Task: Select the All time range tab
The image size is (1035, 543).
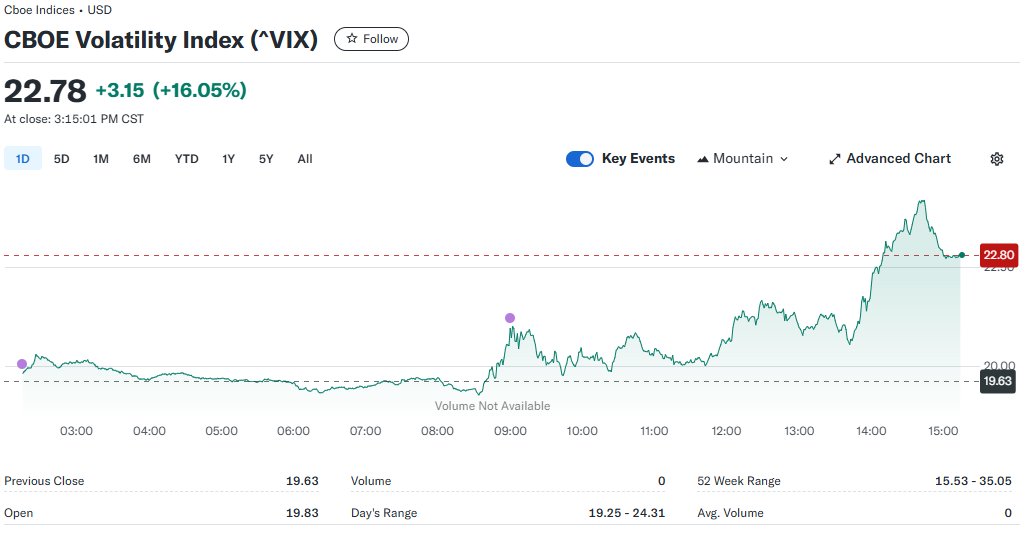Action: pos(305,159)
